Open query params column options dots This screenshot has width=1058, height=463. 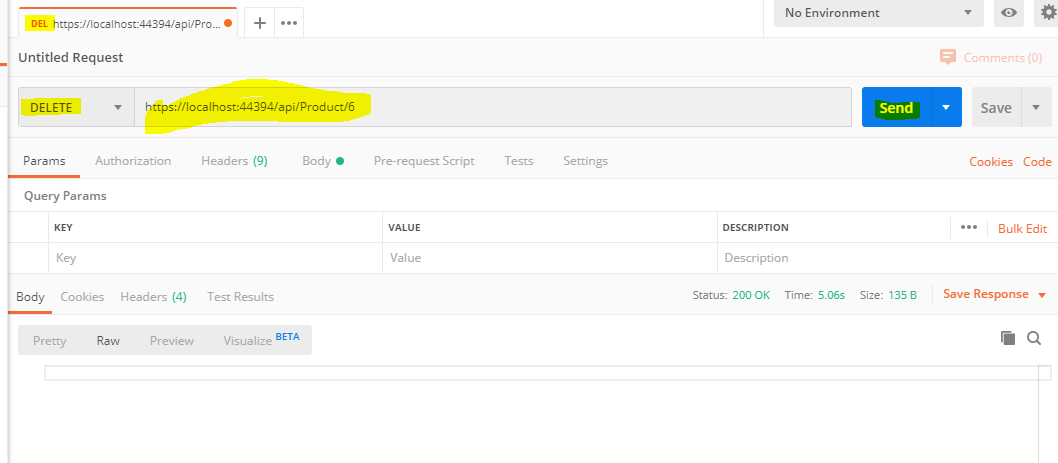pos(969,227)
